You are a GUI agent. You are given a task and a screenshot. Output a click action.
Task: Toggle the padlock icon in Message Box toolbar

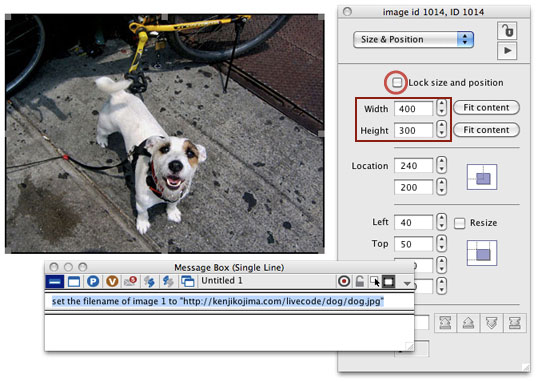(359, 281)
